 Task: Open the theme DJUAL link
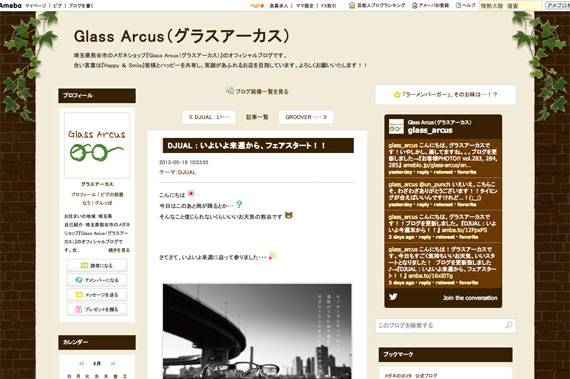[187, 172]
